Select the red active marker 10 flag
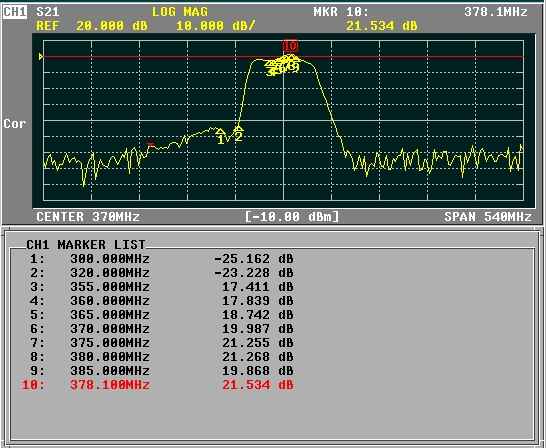 coord(290,46)
